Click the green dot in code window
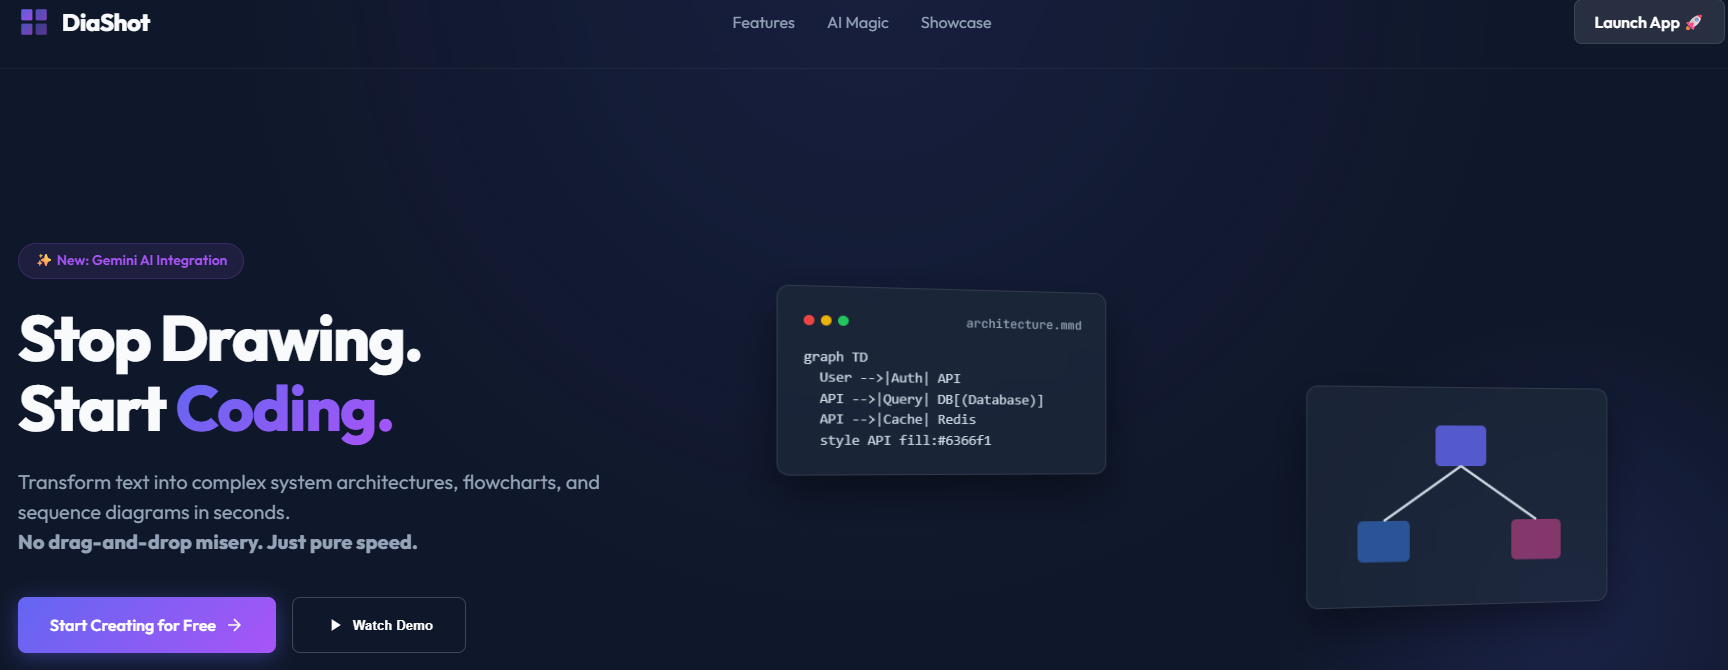Viewport: 1728px width, 670px height. (843, 321)
